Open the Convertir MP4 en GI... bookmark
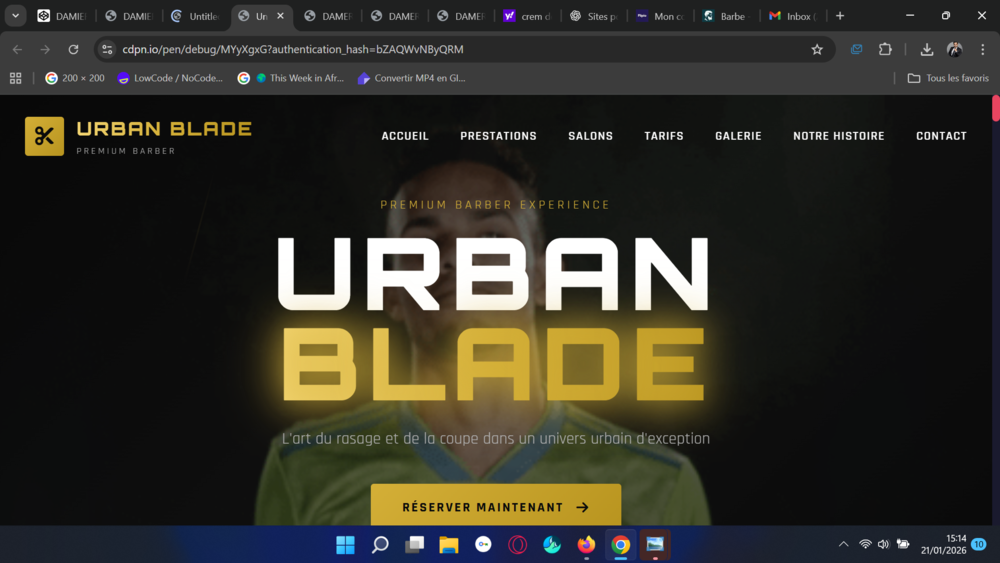 (411, 78)
